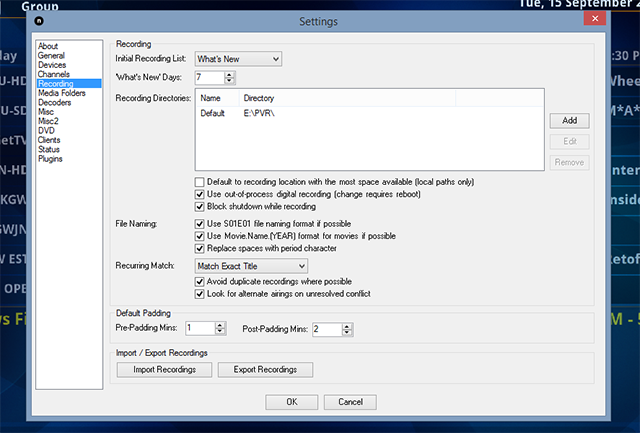The width and height of the screenshot is (640, 433).
Task: Open the Misc2 settings page
Action: click(48, 121)
